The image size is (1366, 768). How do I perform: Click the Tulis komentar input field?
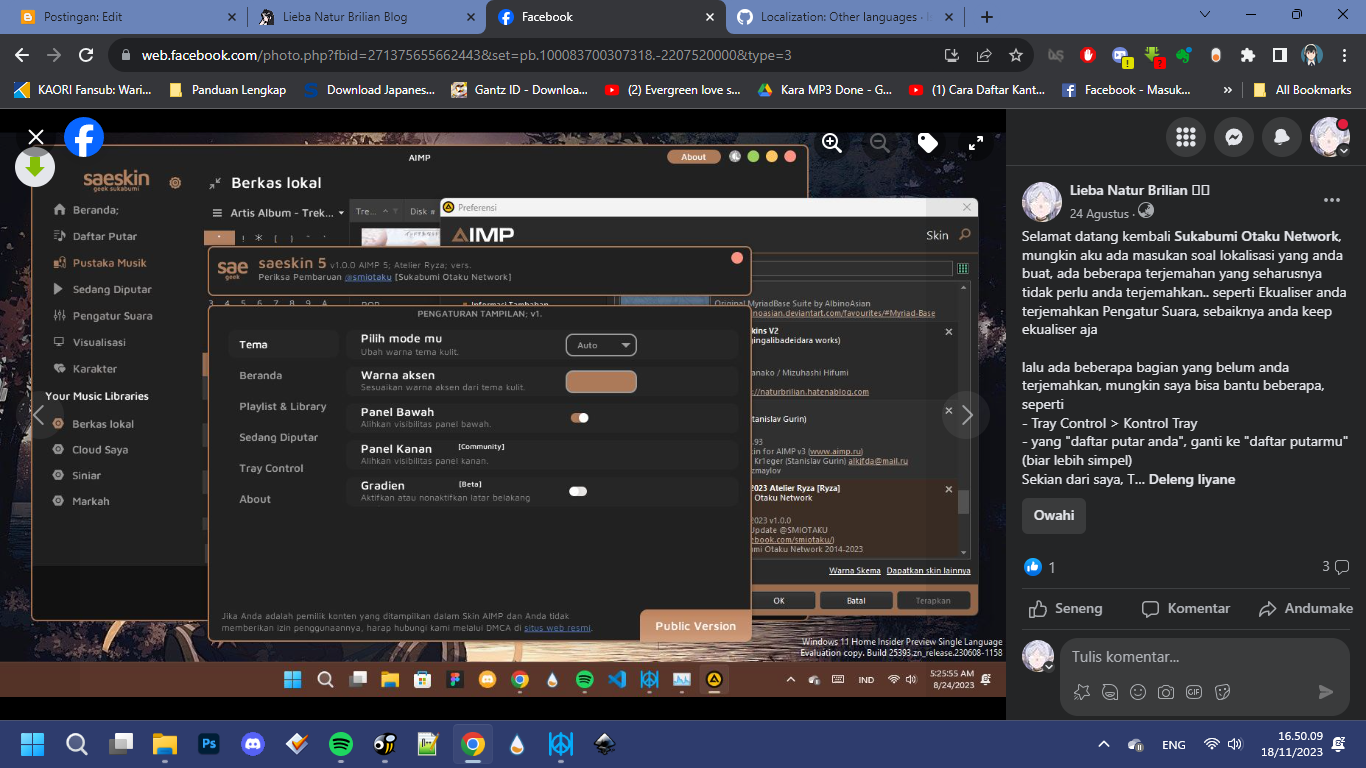[x=1205, y=657]
